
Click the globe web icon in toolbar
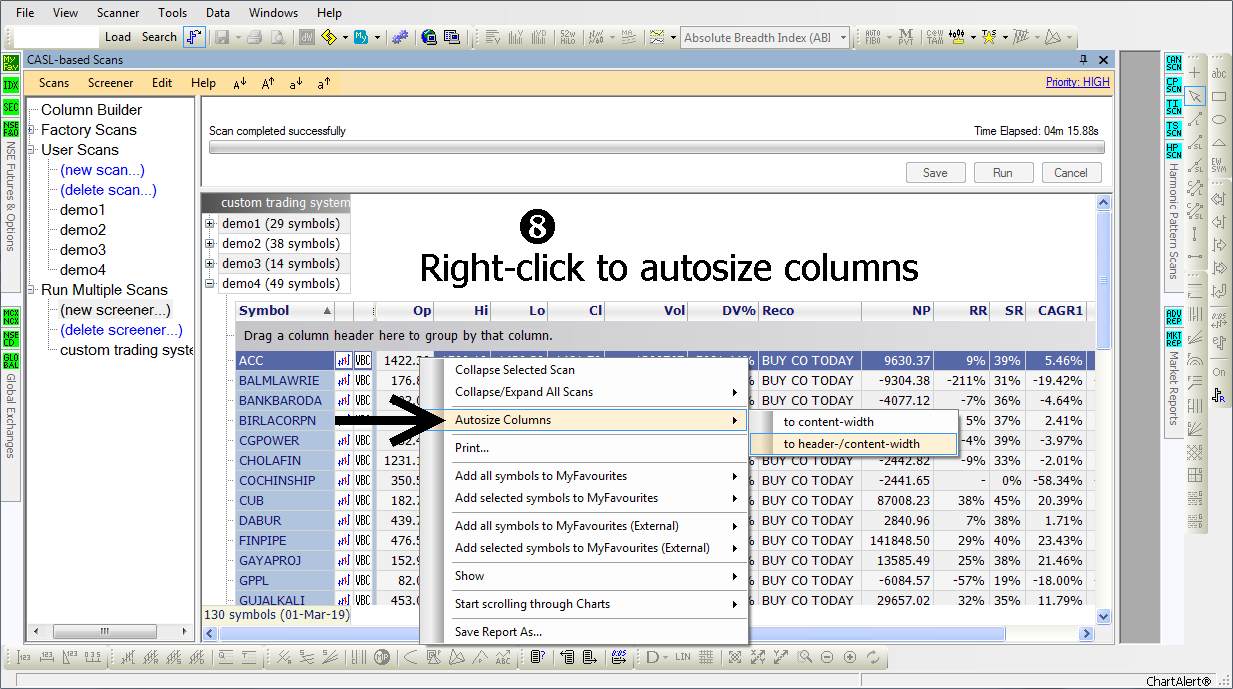[x=429, y=38]
